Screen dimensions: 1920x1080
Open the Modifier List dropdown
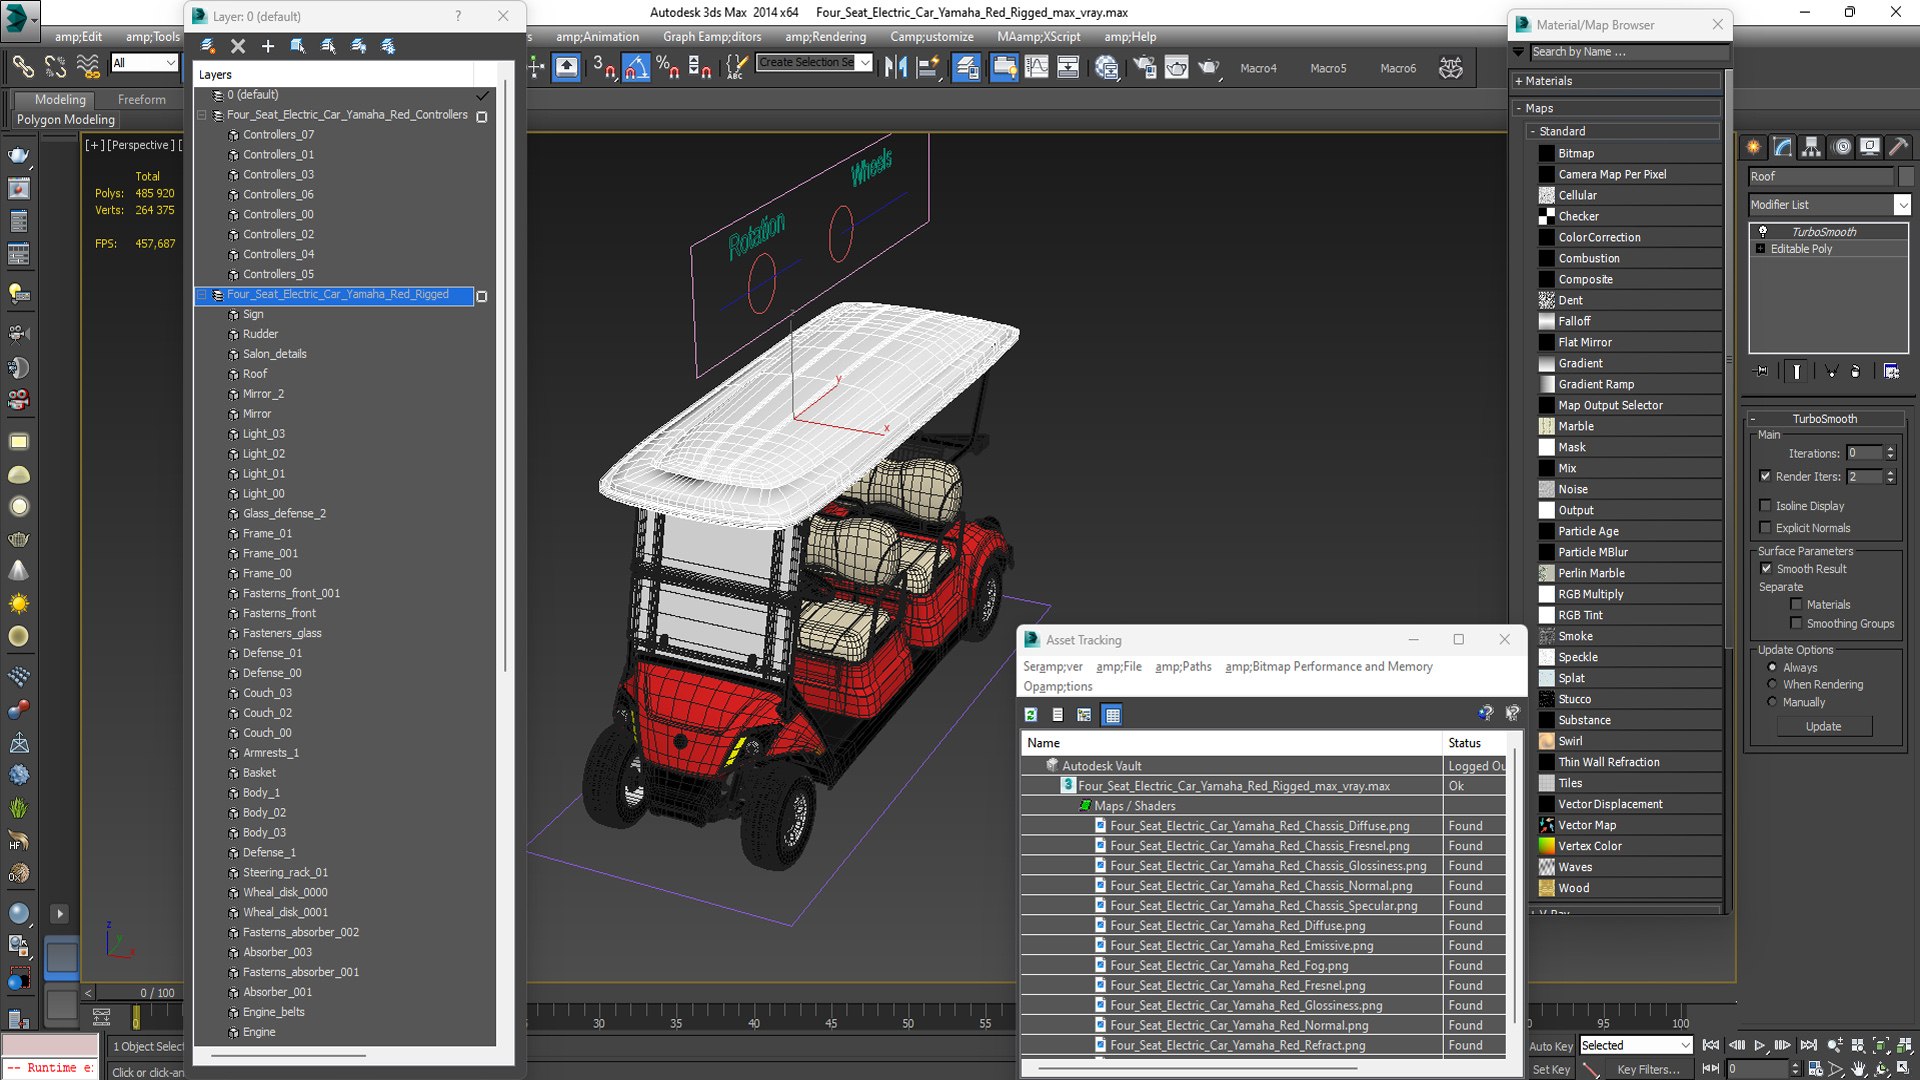pos(1829,204)
